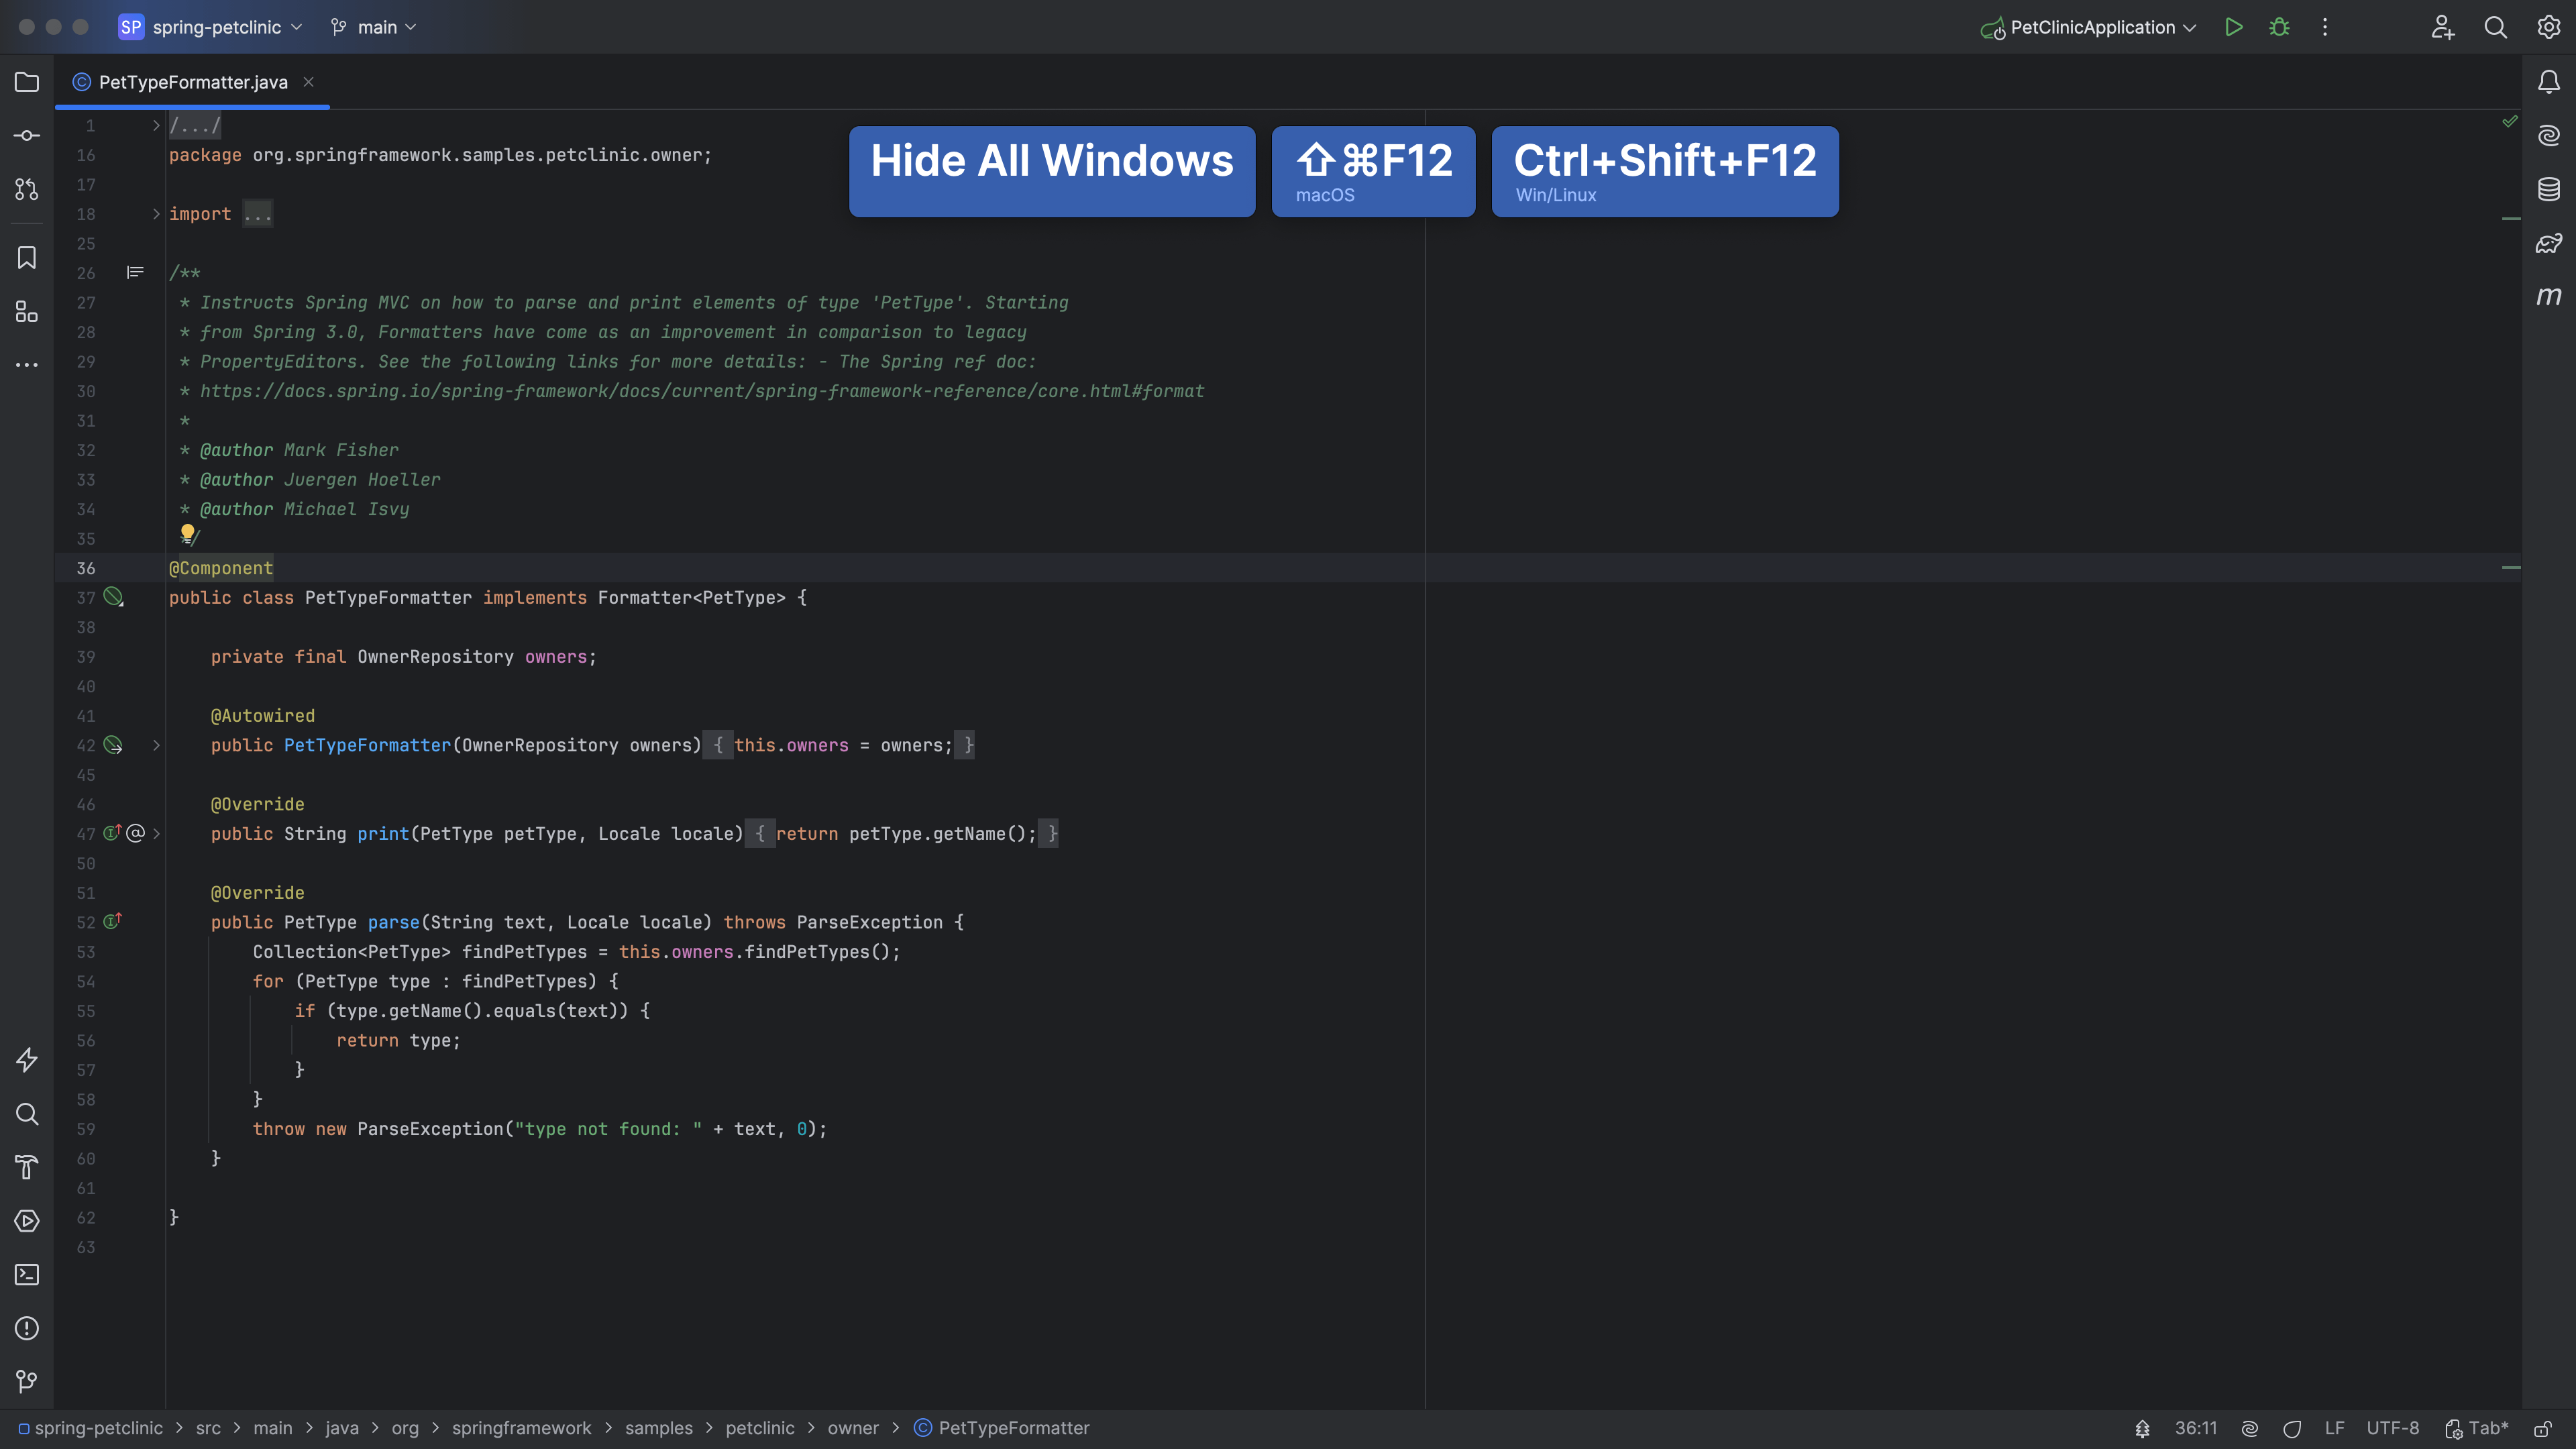Toggle read-only lock in status bar
This screenshot has width=2576, height=1449.
(x=2543, y=1428)
